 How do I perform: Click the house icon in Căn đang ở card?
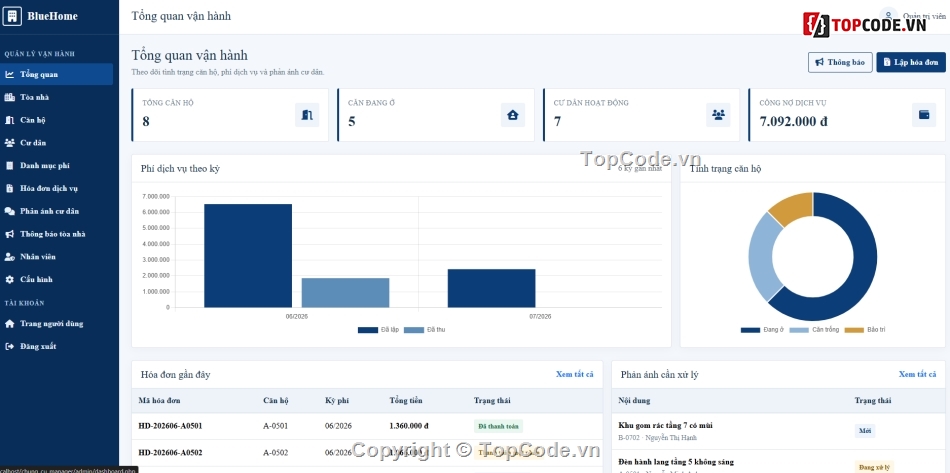513,115
